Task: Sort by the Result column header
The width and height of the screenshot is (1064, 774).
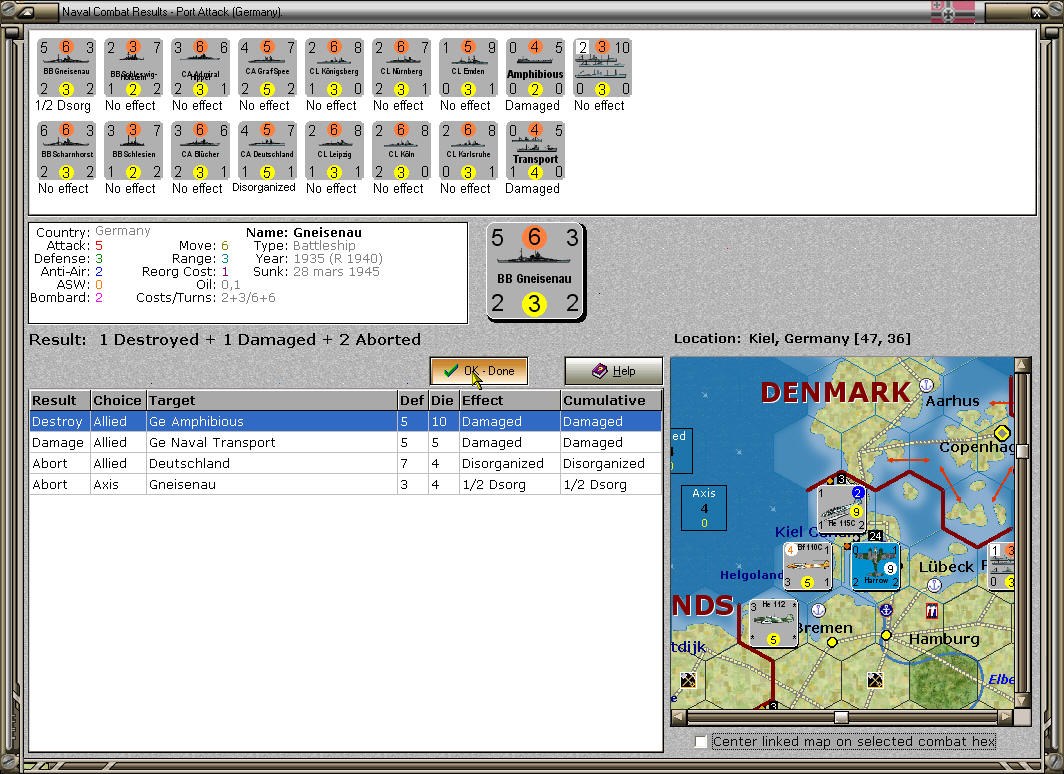Action: tap(60, 400)
